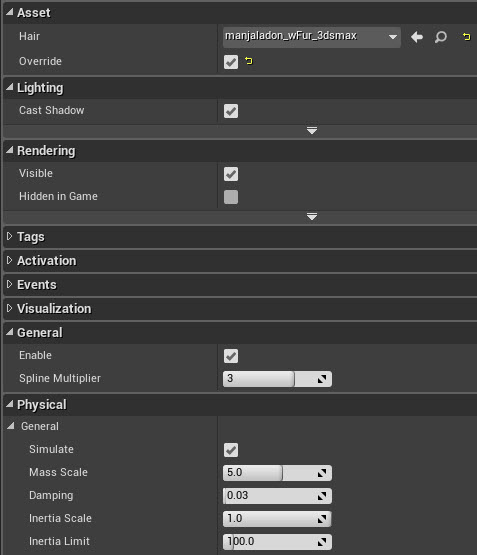Click the Mass Scale slider field
Screen dimensions: 477x555
(x=277, y=473)
